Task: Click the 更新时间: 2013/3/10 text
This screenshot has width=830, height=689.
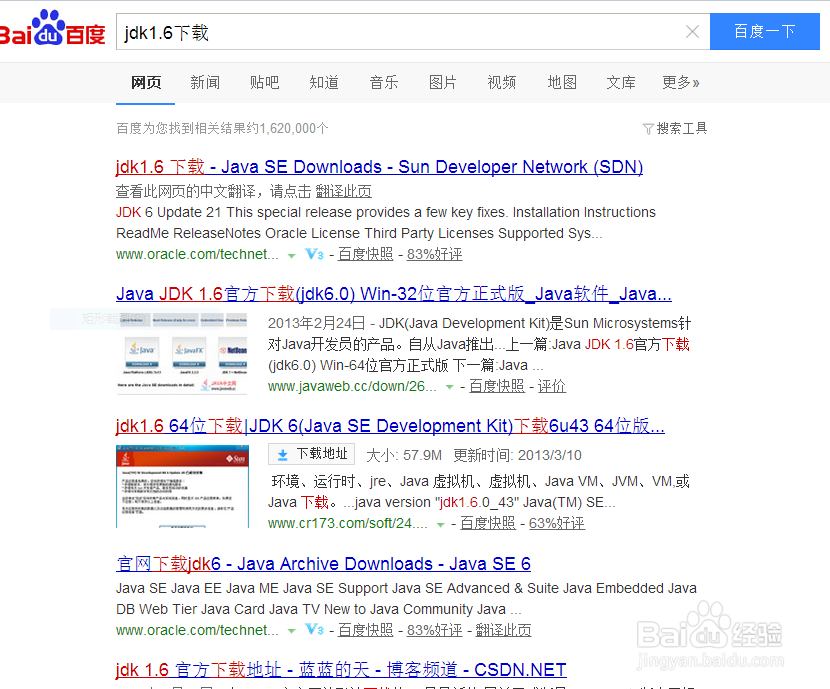Action: tap(517, 456)
